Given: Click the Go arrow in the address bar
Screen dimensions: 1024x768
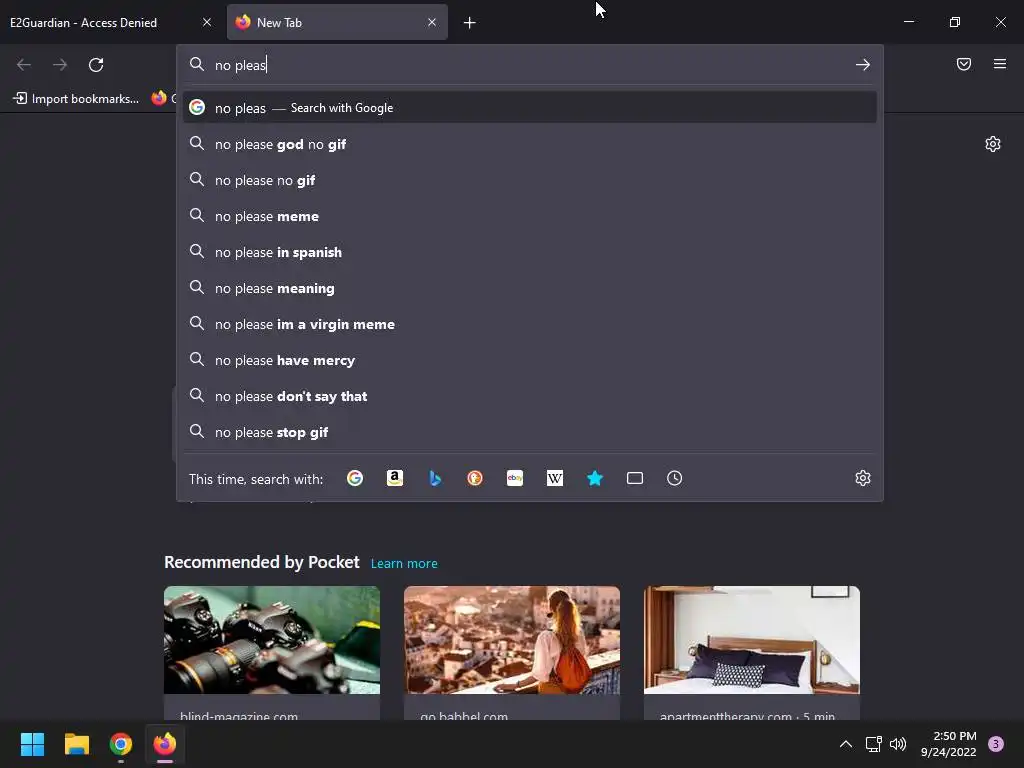Looking at the screenshot, I should [863, 65].
